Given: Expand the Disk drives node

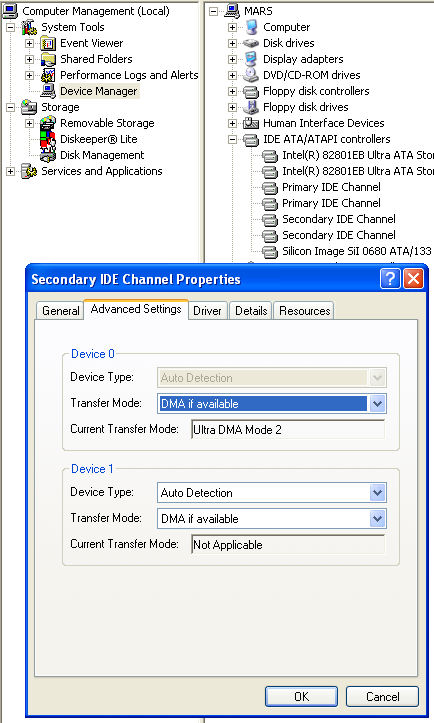Looking at the screenshot, I should click(232, 43).
